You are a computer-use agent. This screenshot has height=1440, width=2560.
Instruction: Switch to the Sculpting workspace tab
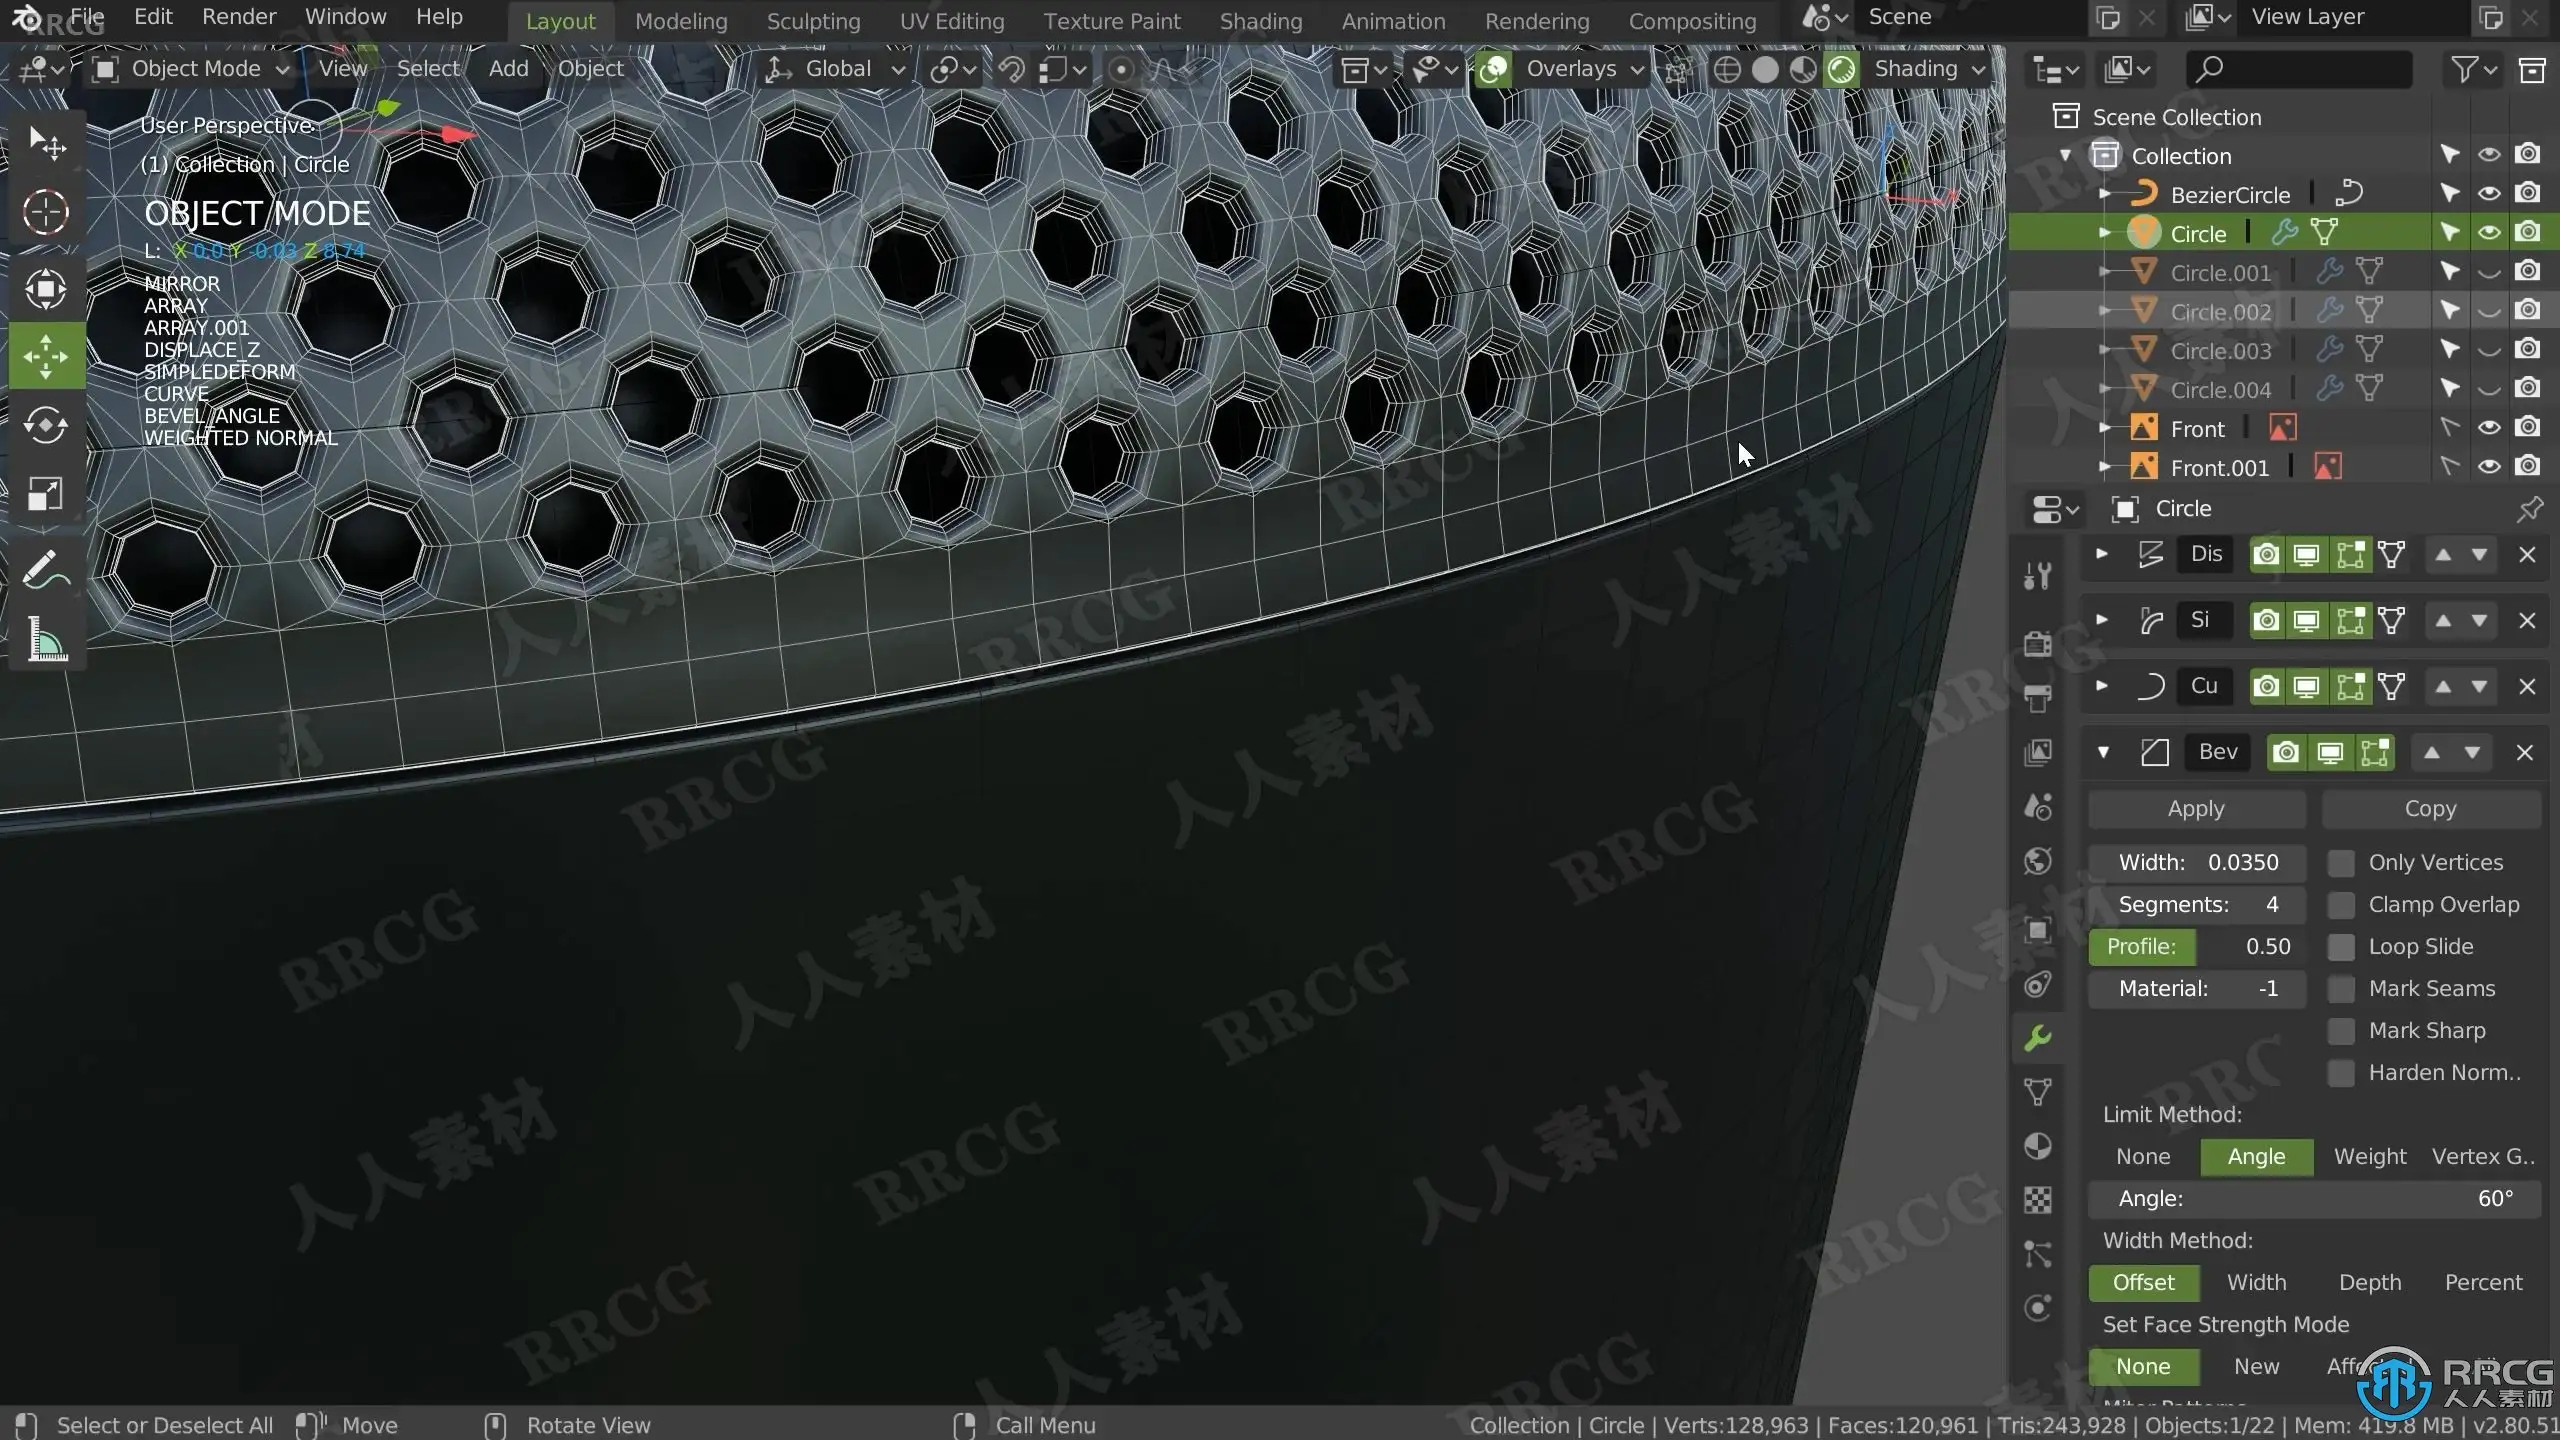tap(813, 21)
